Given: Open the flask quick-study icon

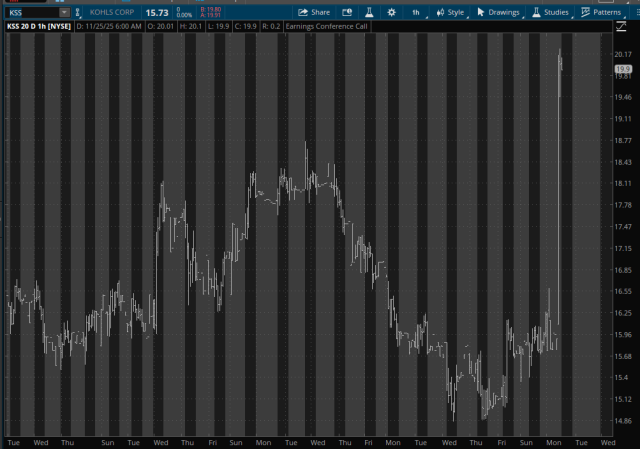Looking at the screenshot, I should coord(369,12).
